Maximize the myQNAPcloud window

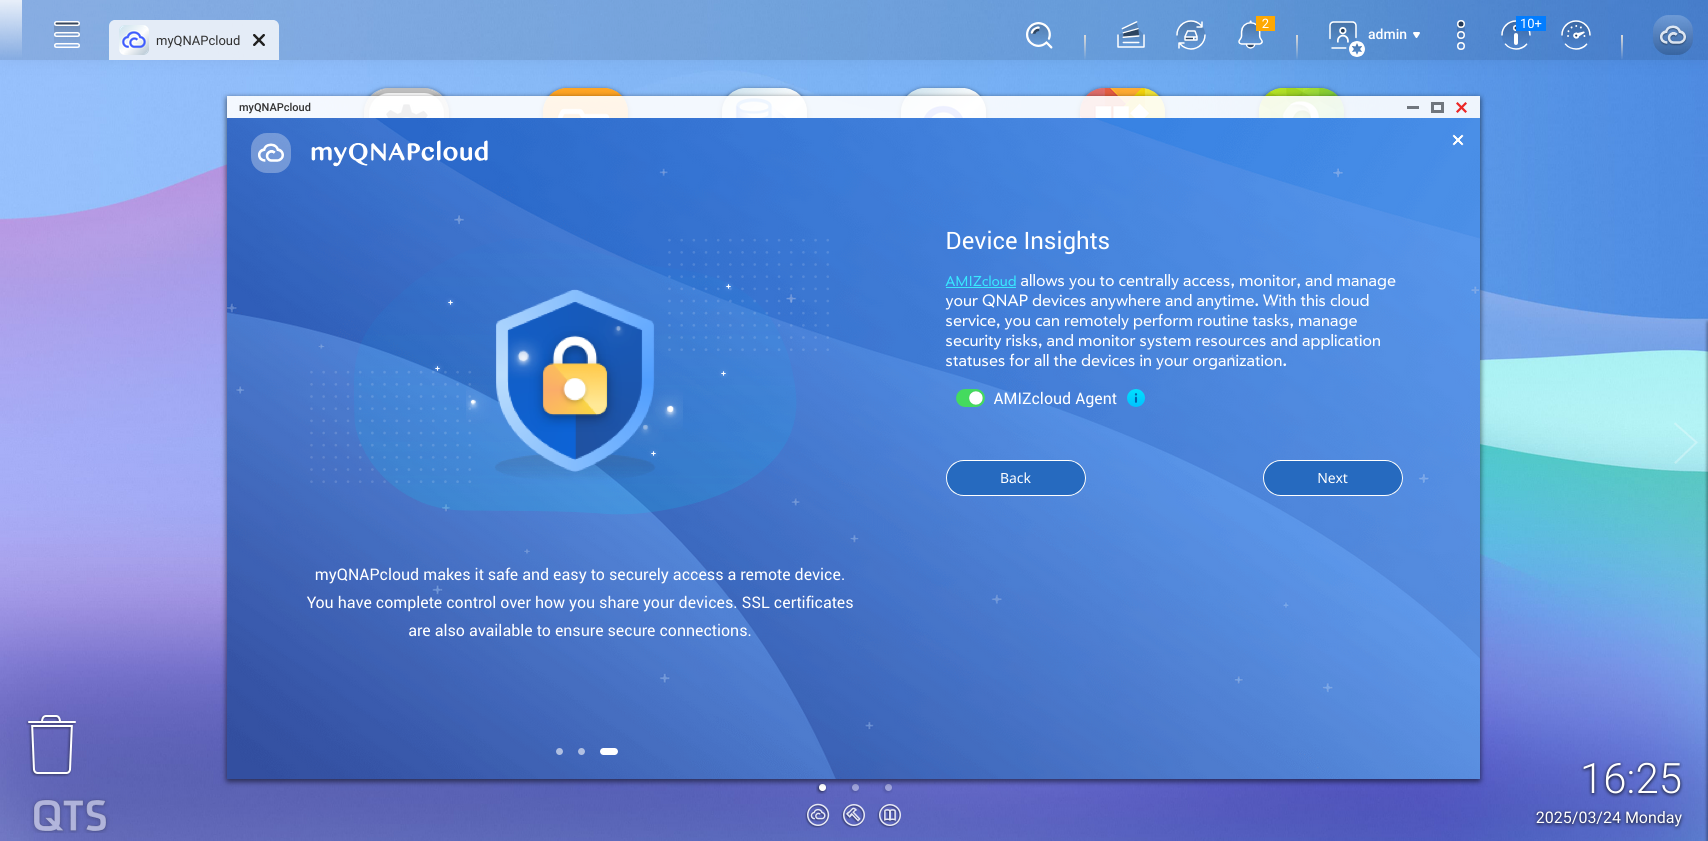point(1437,107)
